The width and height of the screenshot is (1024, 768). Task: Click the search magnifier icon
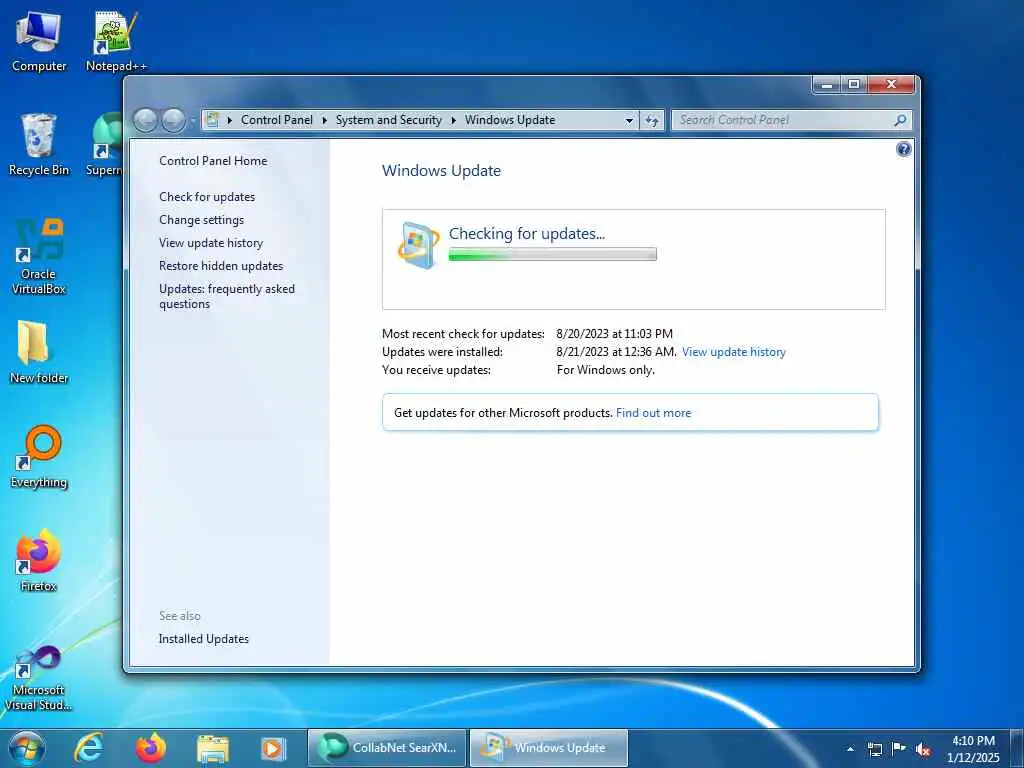point(900,120)
